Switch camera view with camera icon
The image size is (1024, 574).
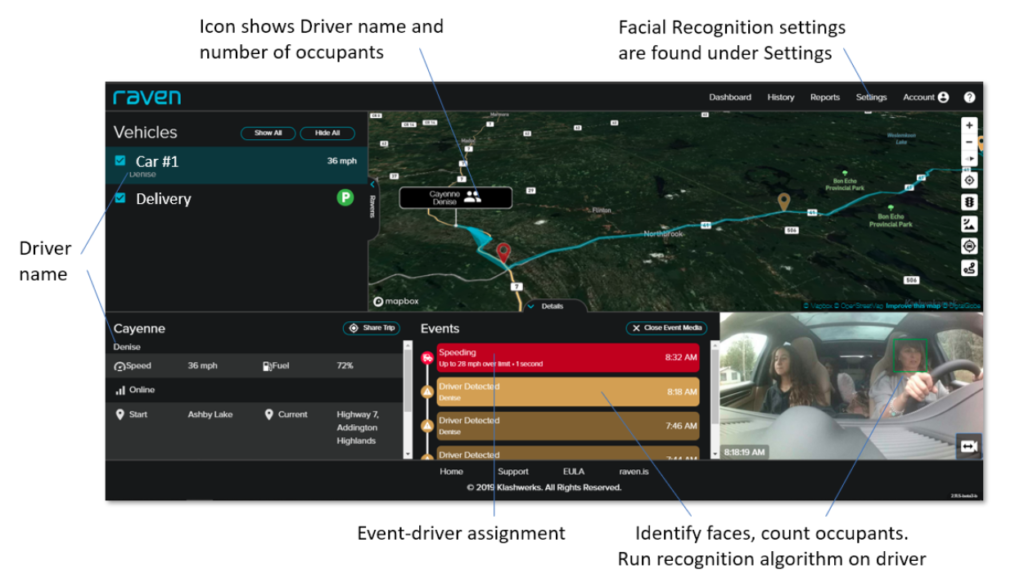(x=969, y=447)
